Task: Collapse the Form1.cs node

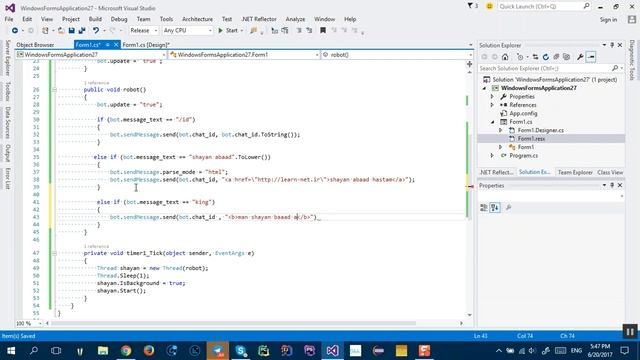Action: point(492,122)
